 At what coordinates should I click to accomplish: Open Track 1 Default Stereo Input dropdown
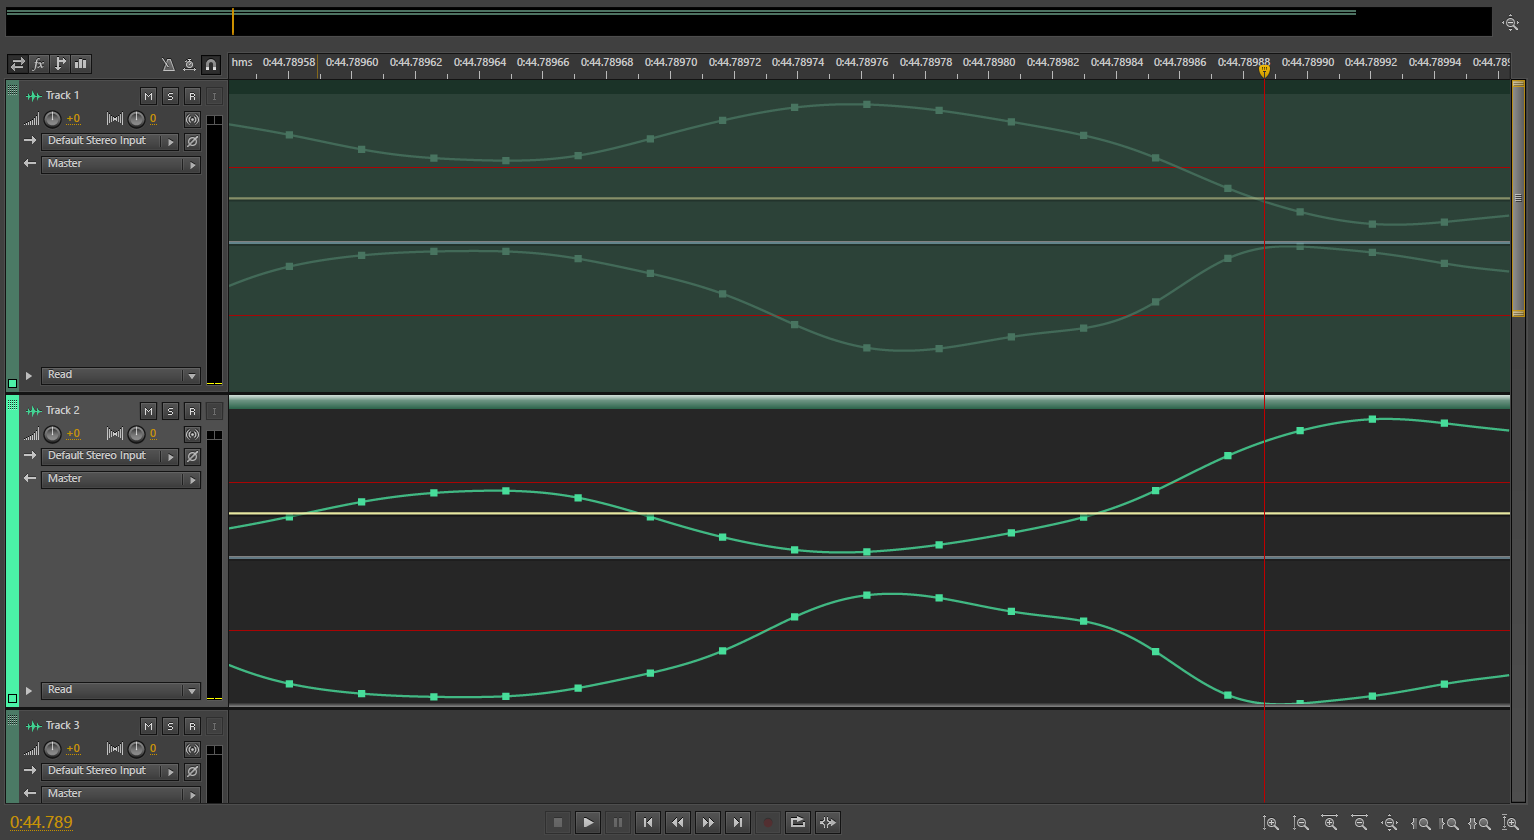point(110,141)
